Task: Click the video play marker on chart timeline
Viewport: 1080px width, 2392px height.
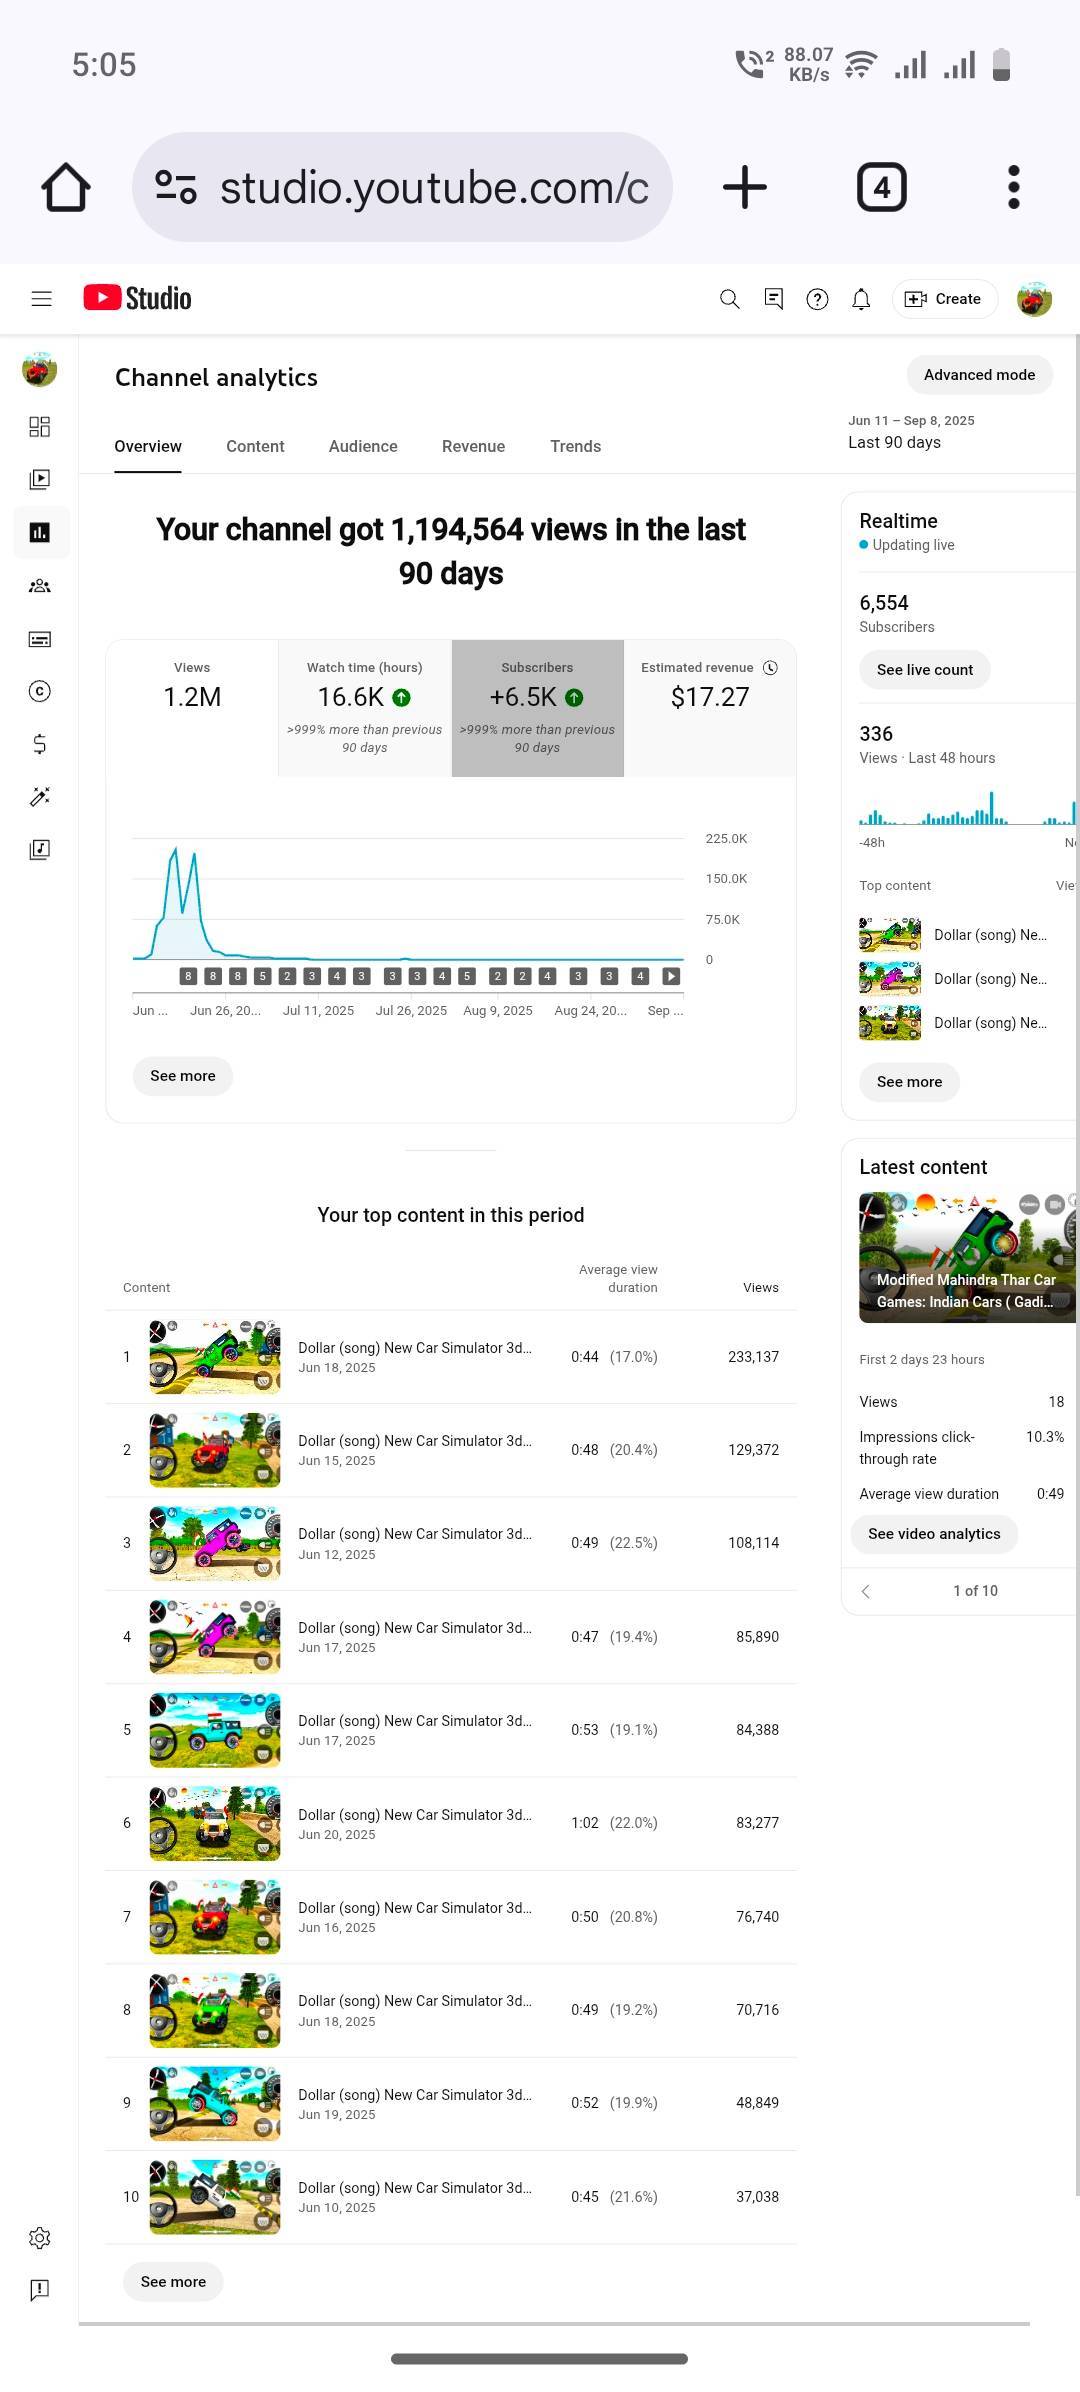Action: click(671, 976)
